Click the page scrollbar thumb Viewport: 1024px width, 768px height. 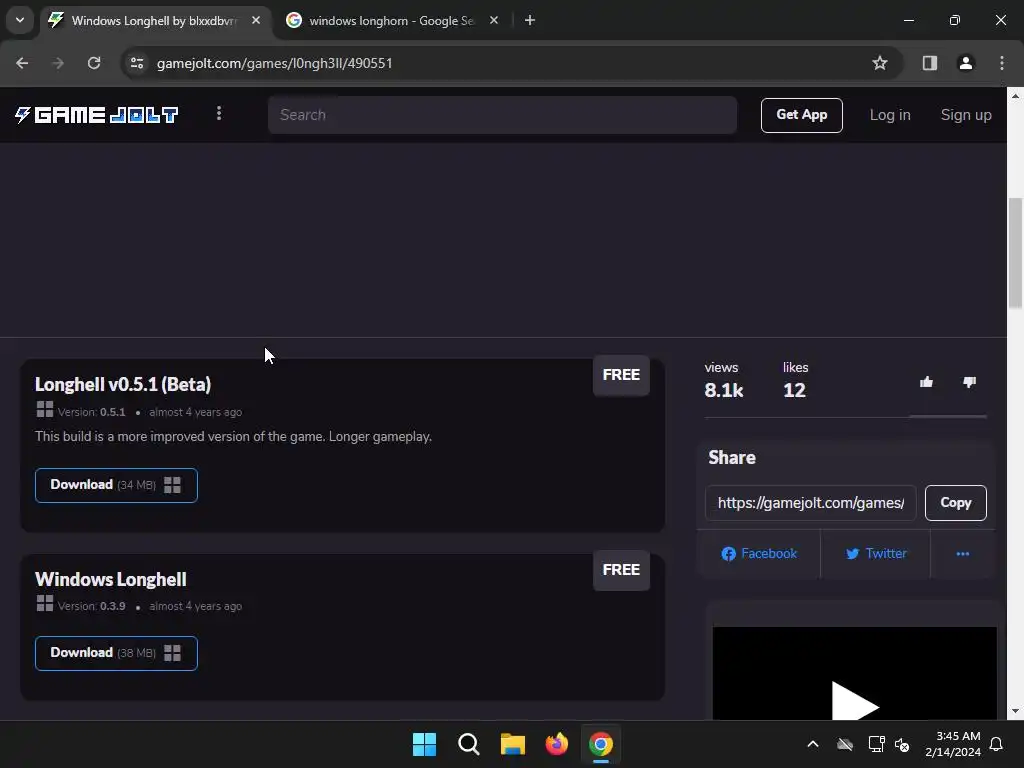tap(1015, 252)
